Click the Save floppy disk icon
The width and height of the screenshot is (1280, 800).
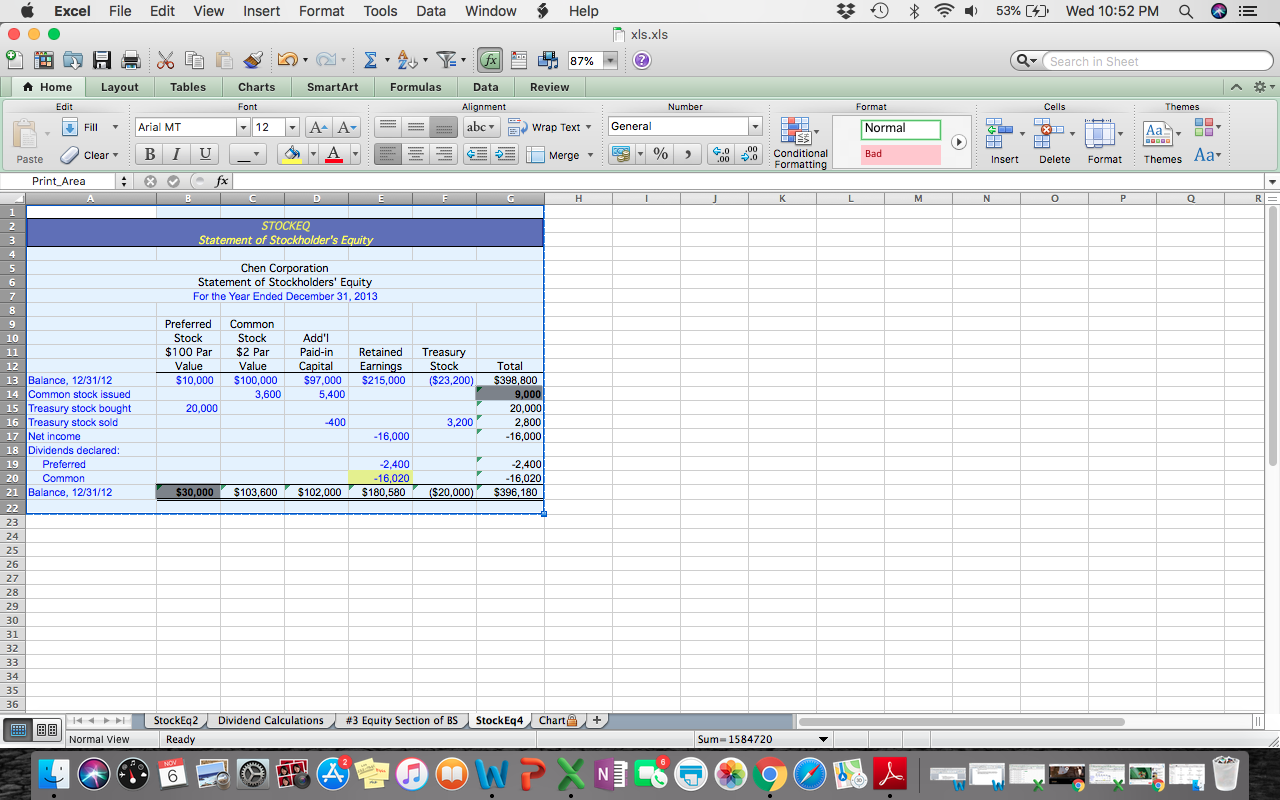pos(102,60)
